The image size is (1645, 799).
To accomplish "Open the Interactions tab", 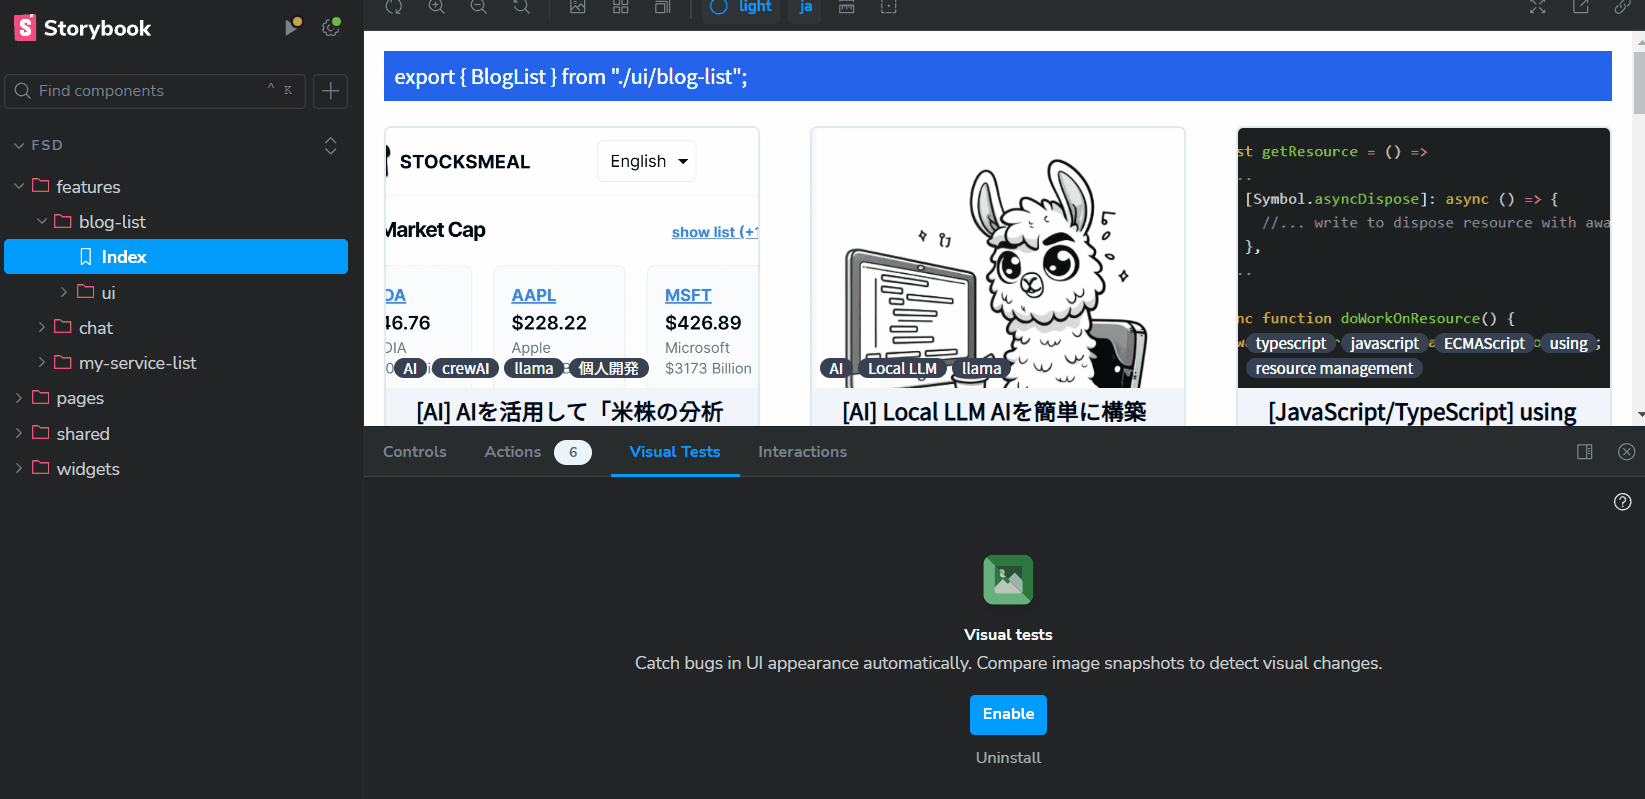I will (x=803, y=452).
